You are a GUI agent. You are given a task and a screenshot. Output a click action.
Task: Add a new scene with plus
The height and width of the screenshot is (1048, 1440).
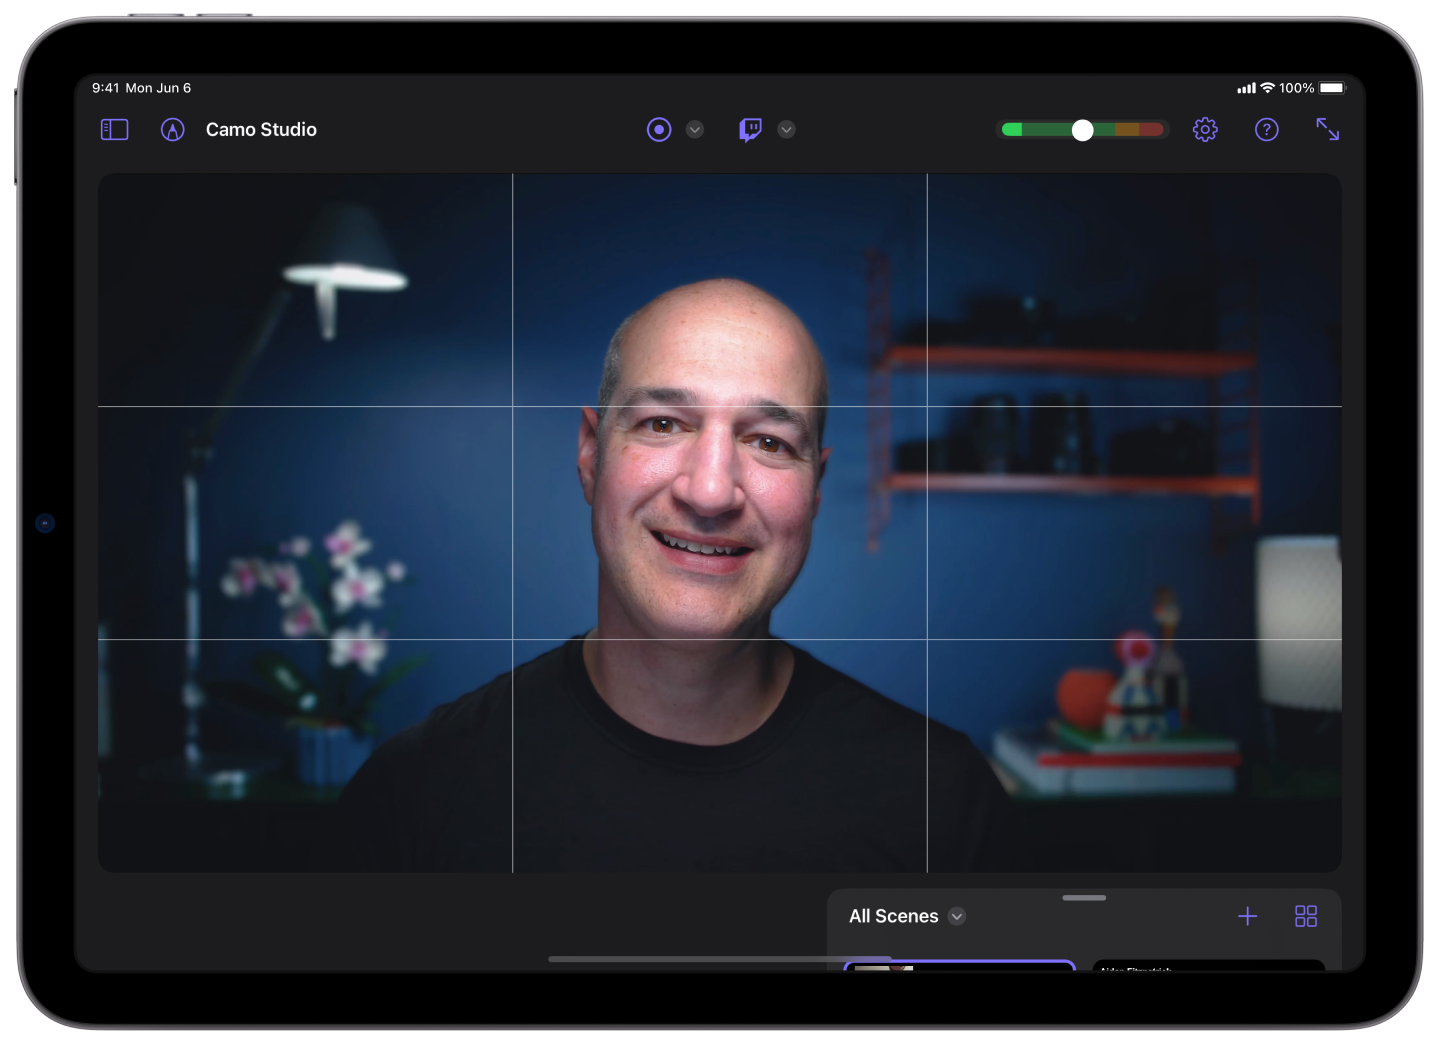point(1248,916)
